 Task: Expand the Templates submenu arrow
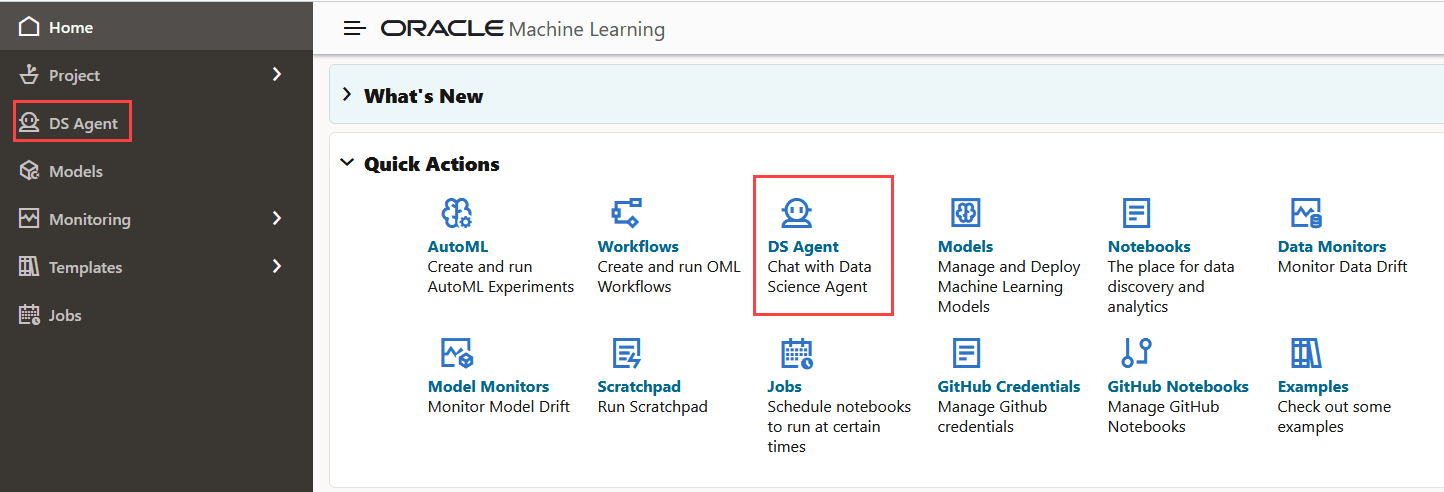point(277,267)
